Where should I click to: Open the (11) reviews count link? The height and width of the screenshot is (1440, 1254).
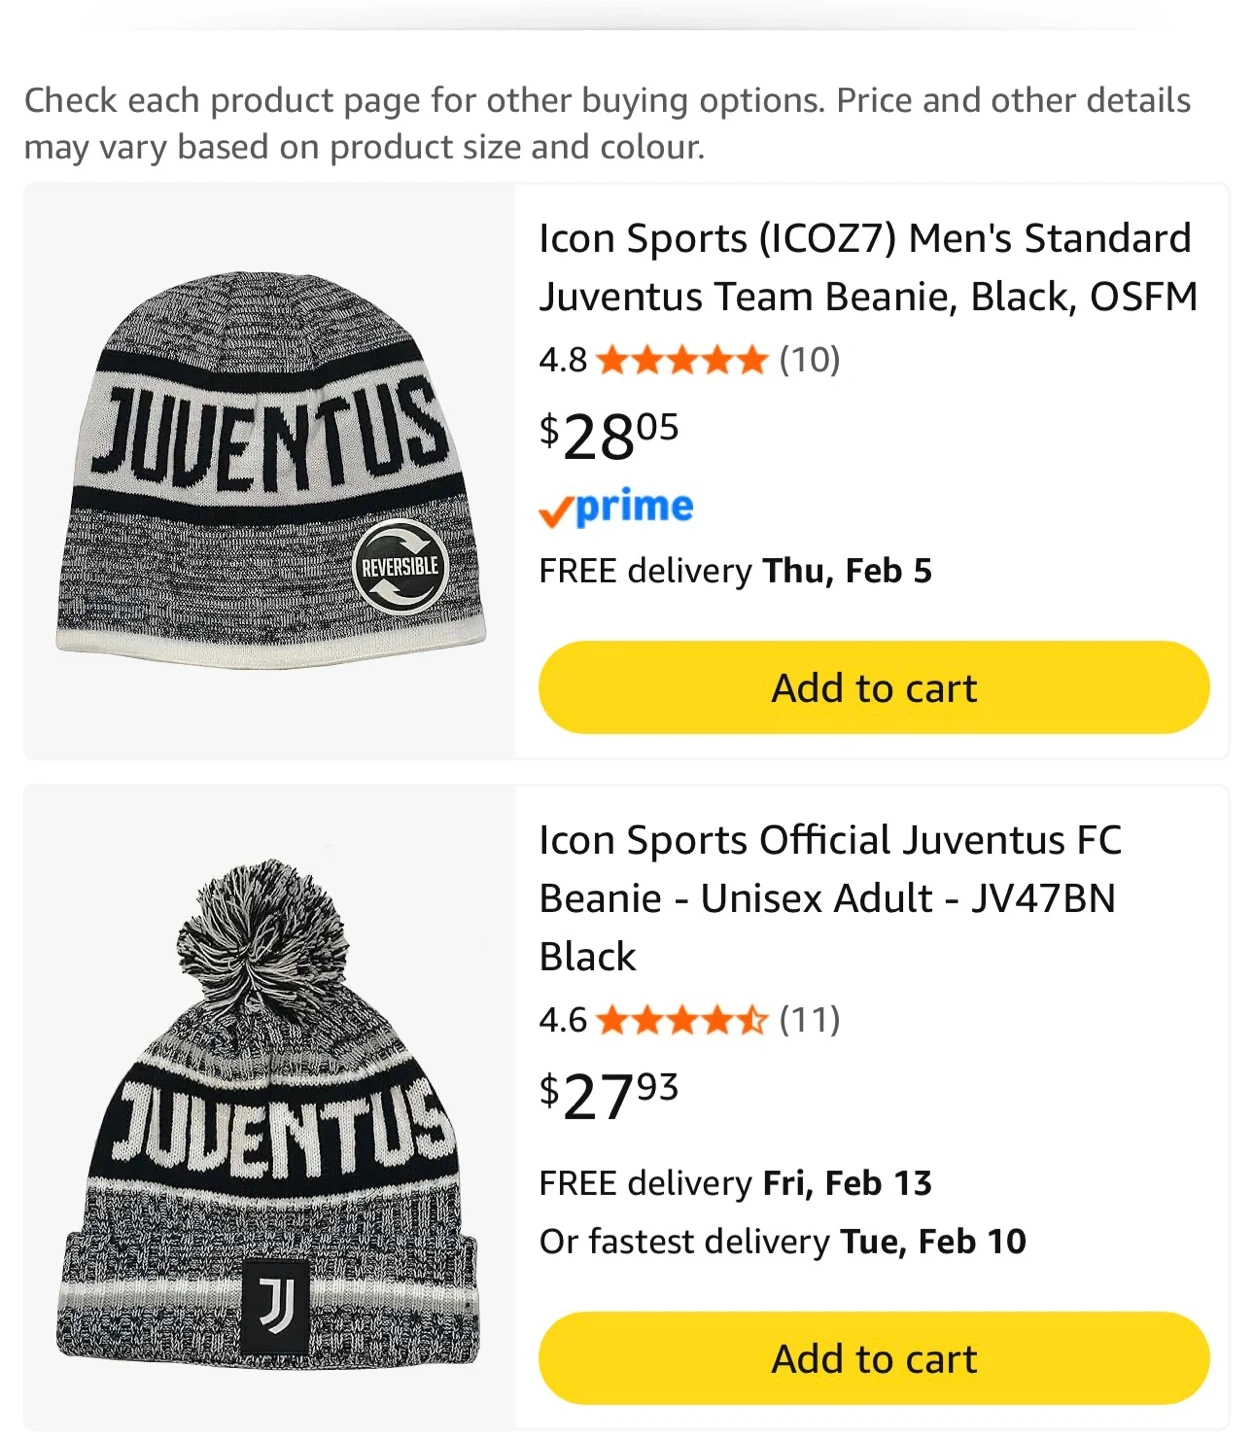809,1021
